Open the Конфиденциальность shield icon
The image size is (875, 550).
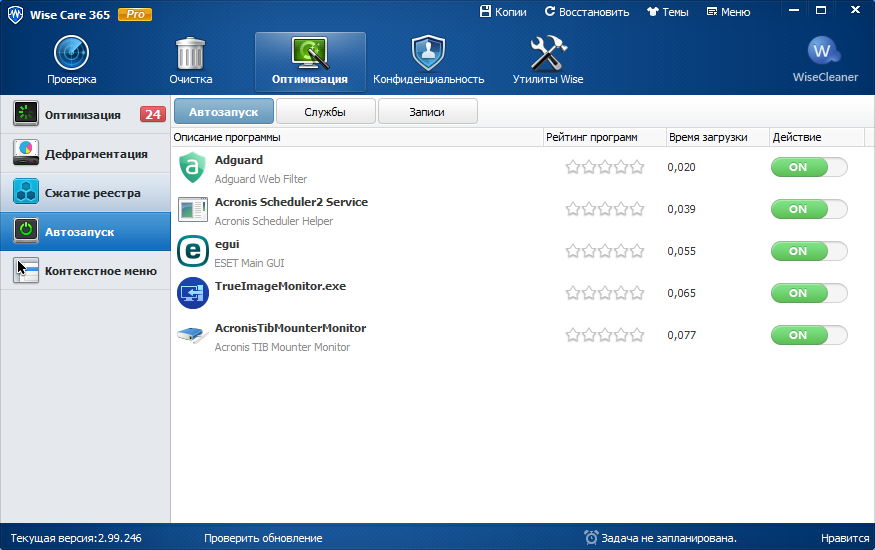[428, 53]
